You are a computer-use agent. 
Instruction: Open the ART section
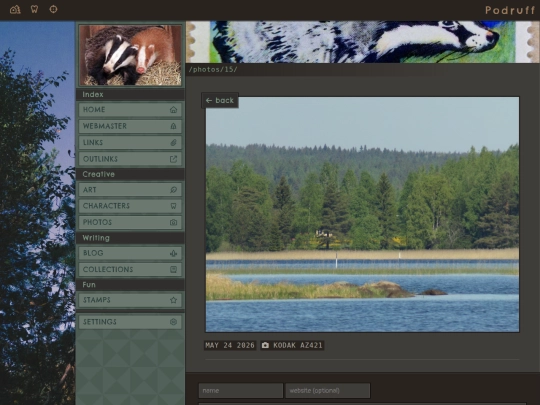pos(130,190)
